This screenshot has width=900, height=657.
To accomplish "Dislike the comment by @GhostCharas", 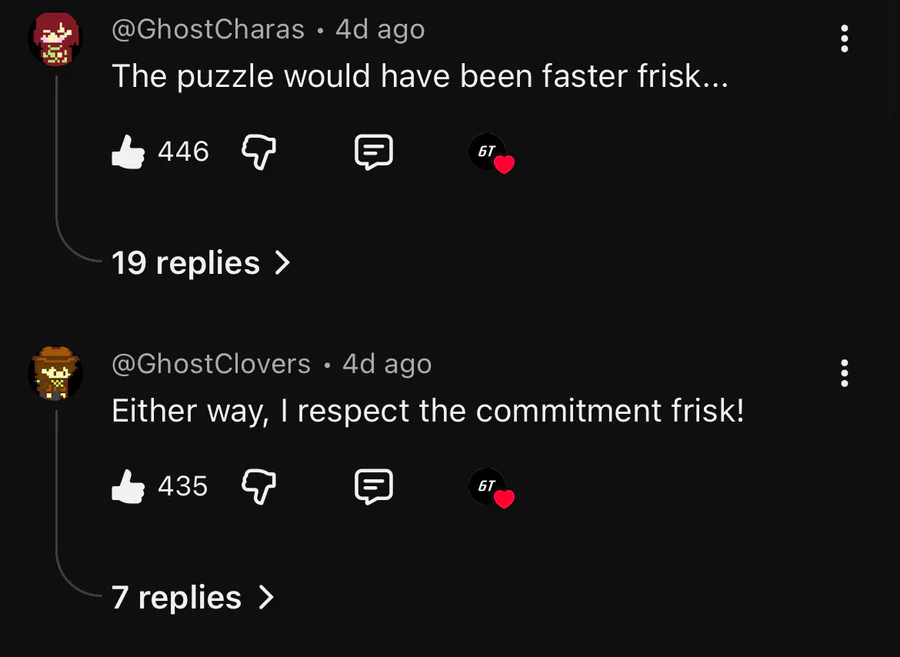I will click(259, 153).
